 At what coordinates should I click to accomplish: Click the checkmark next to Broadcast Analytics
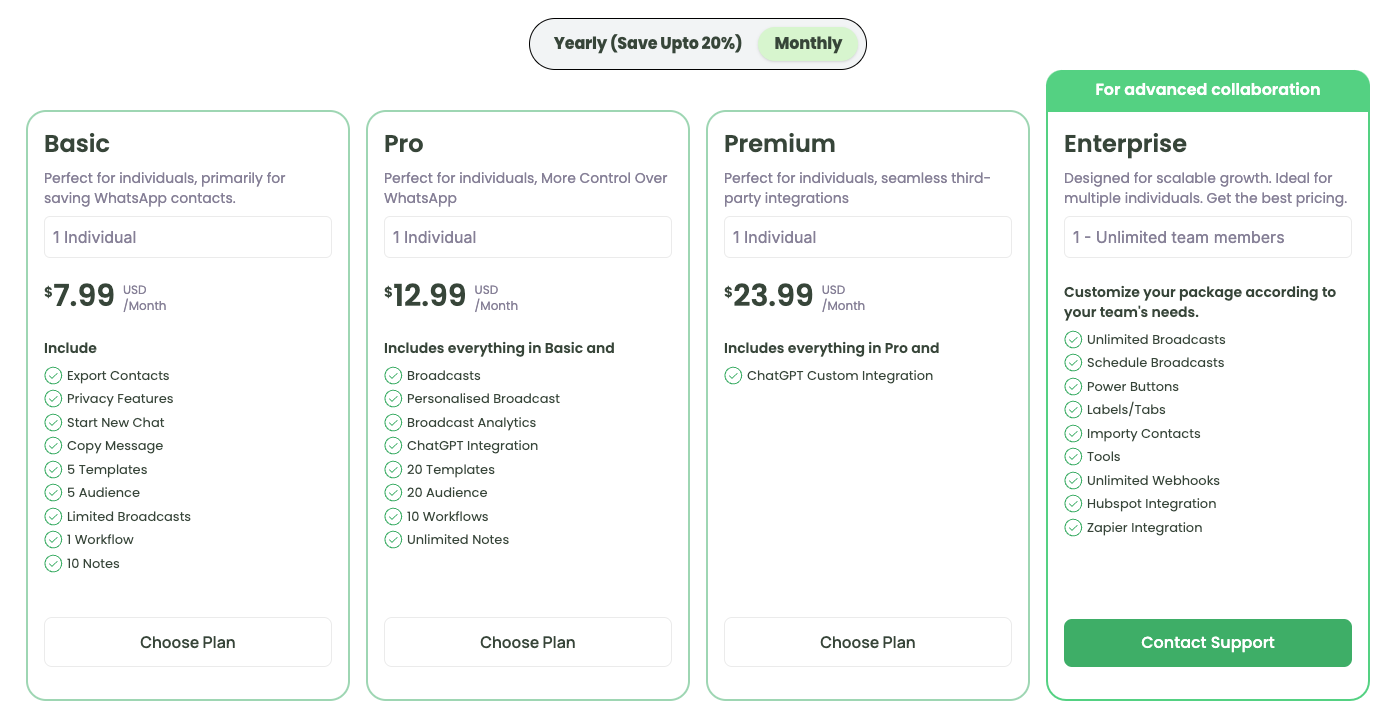coord(393,422)
